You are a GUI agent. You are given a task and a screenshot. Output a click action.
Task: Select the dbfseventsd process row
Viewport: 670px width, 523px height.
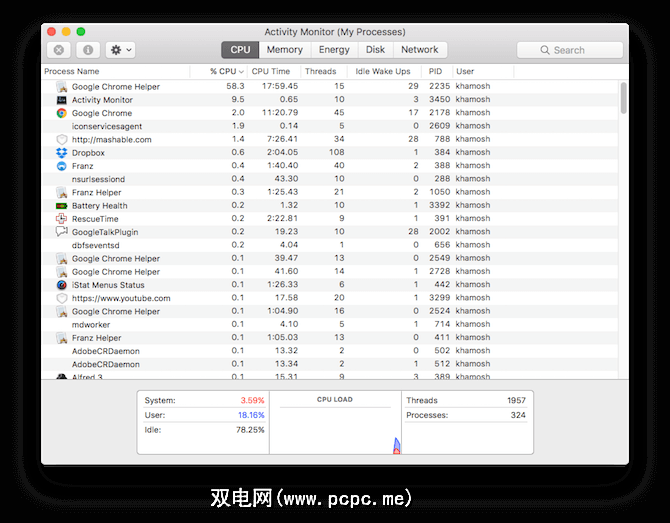pyautogui.click(x=330, y=246)
